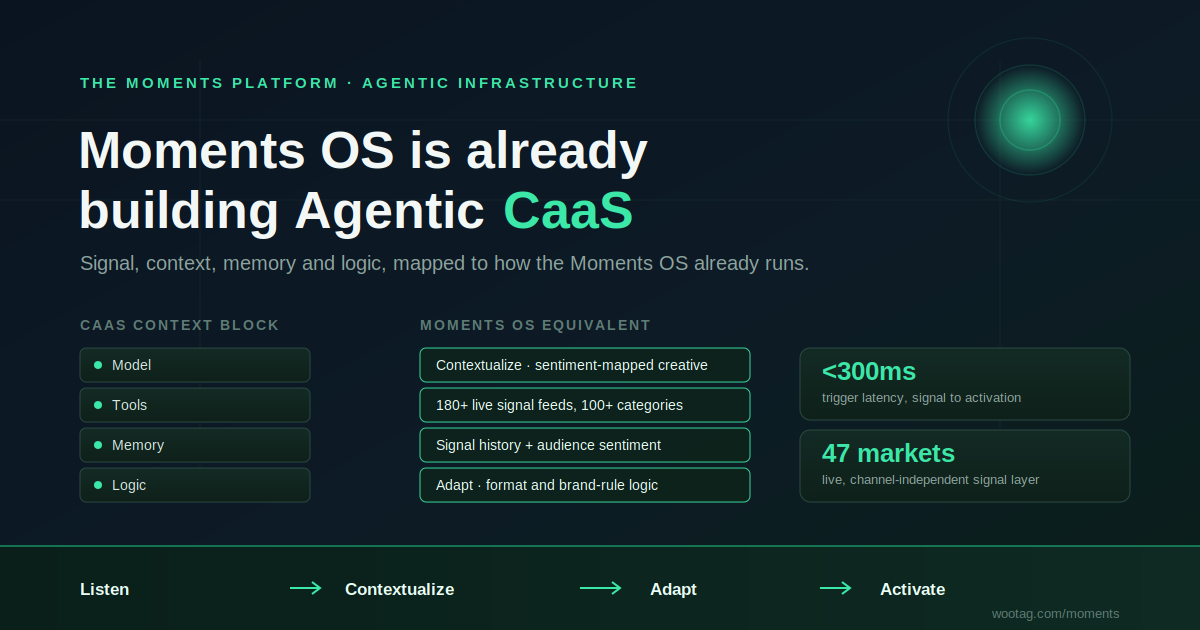Click the 'Moments OS is already' headline line
Image resolution: width=1200 pixels, height=630 pixels.
(x=363, y=151)
